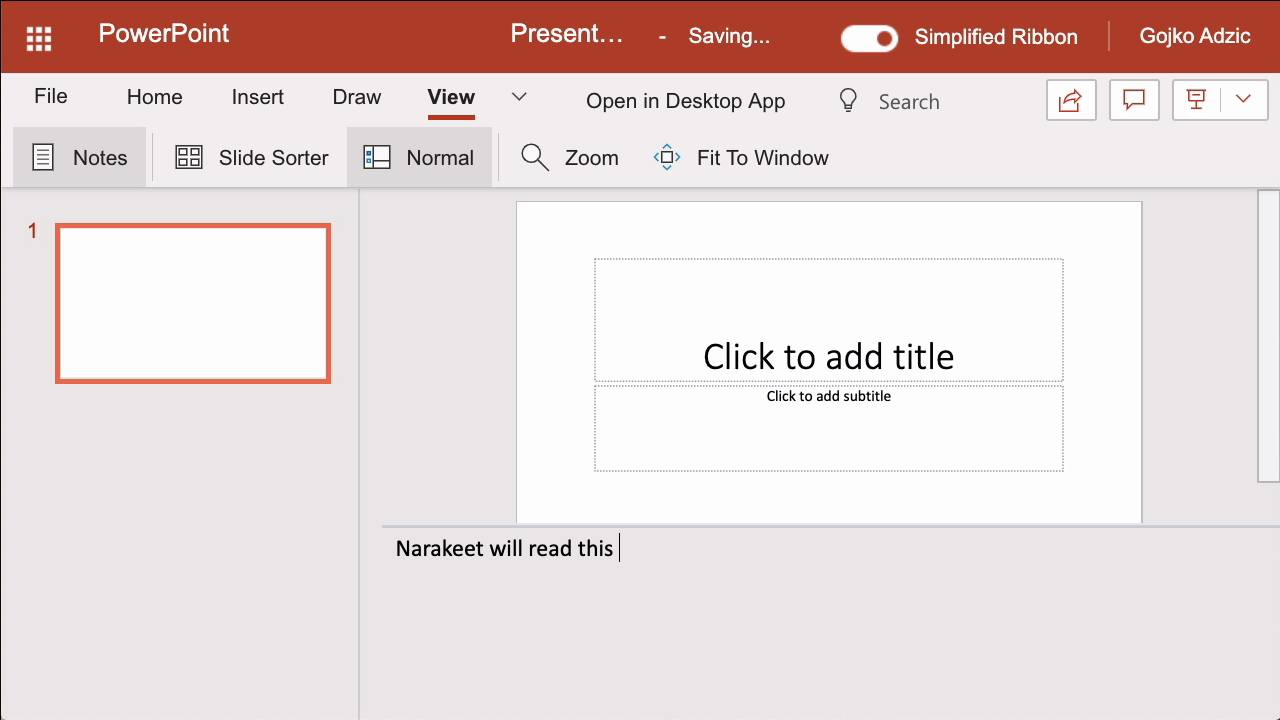This screenshot has width=1280, height=720.
Task: Click the vertical scrollbar of slide area
Action: point(1268,335)
